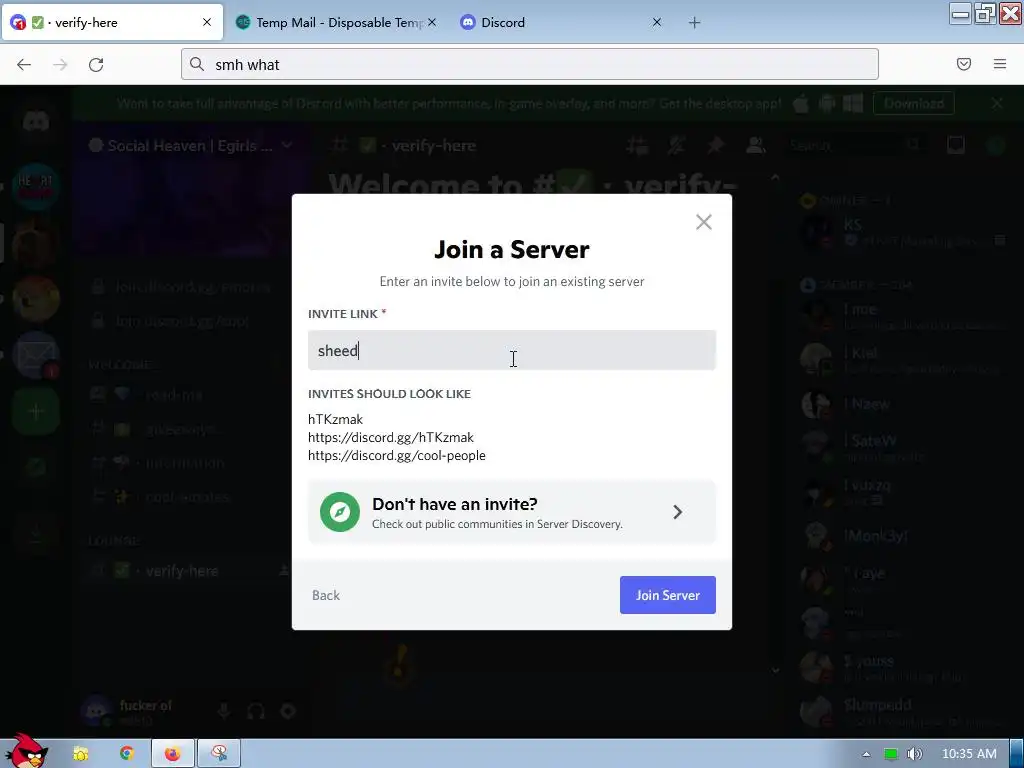Click the invite link input field
The width and height of the screenshot is (1024, 768).
511,350
